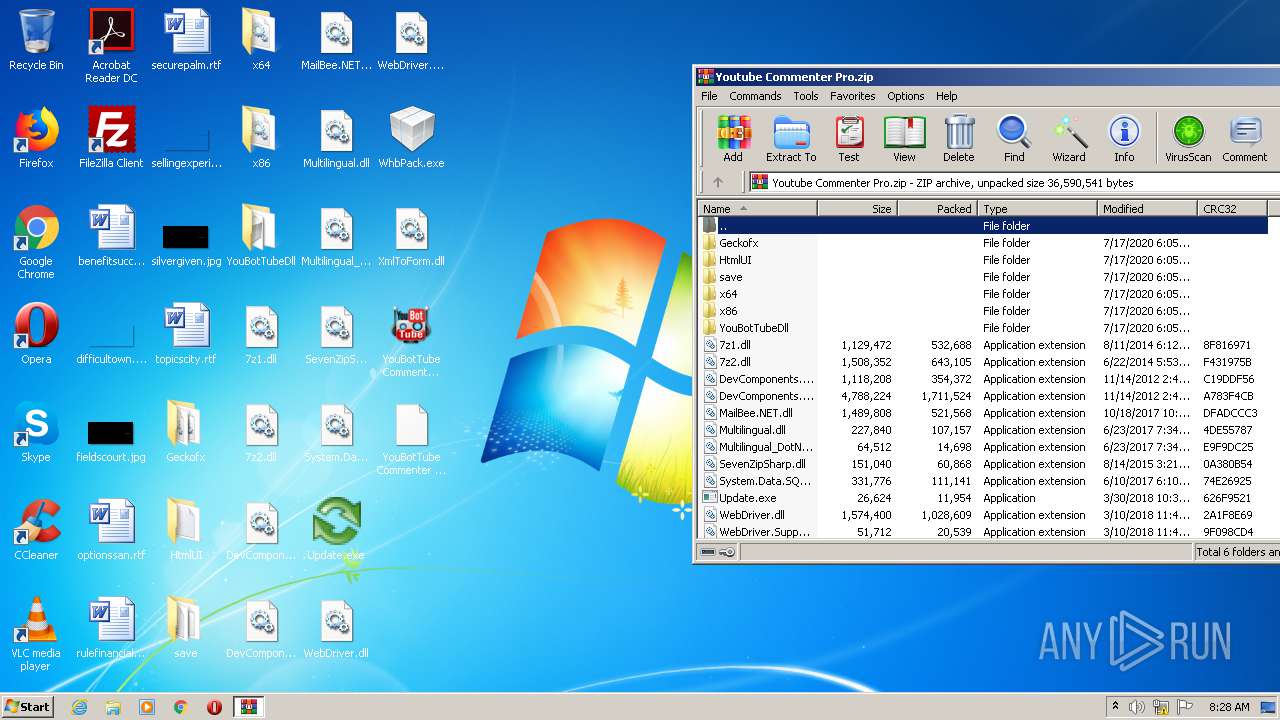Select the Google Chrome desktop shortcut
The height and width of the screenshot is (720, 1280).
pos(36,242)
